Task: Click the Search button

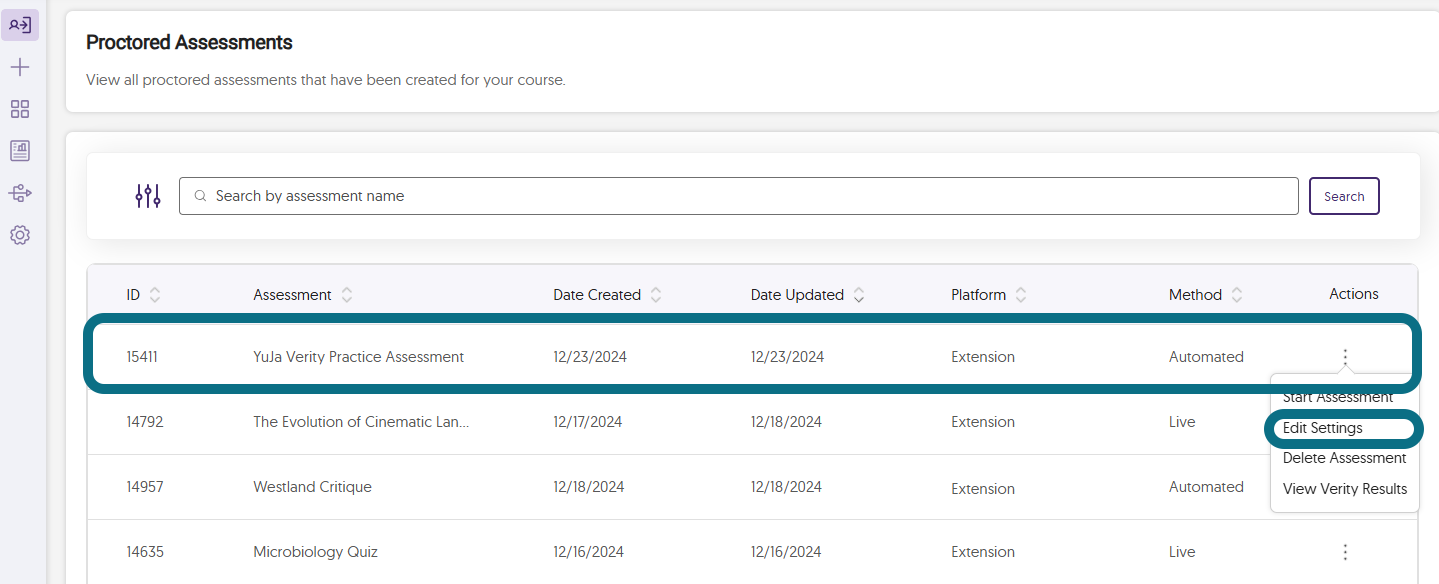Action: (x=1344, y=196)
